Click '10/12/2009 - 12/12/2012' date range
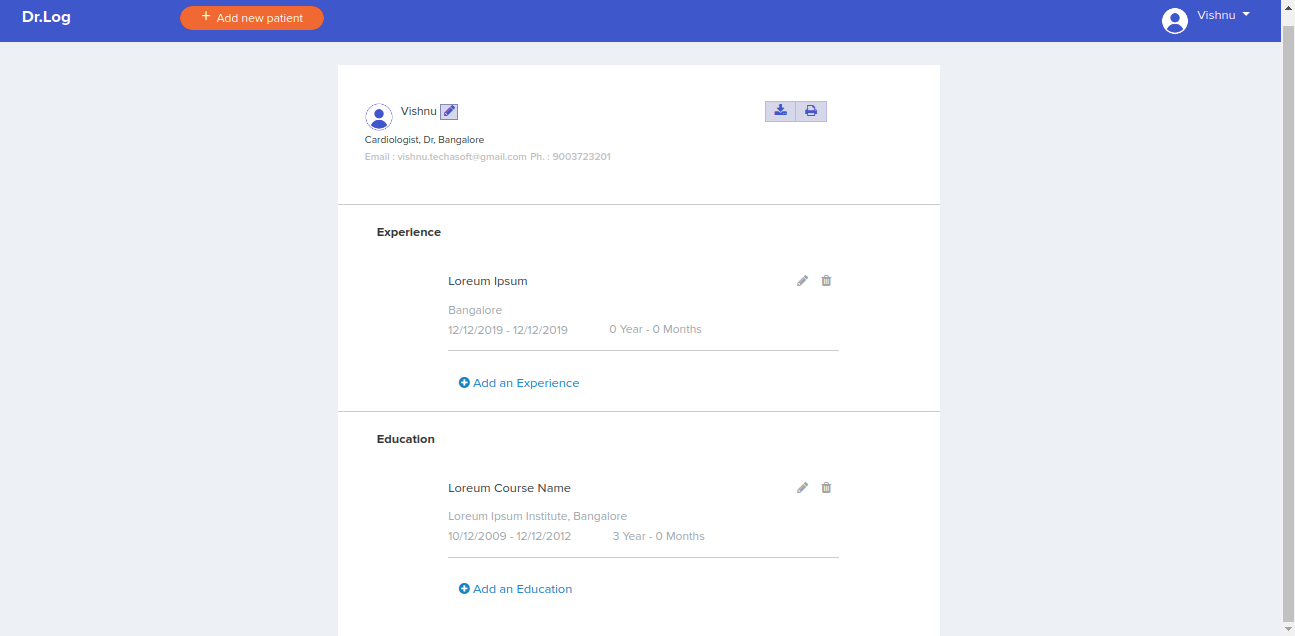The width and height of the screenshot is (1295, 636). [x=510, y=537]
